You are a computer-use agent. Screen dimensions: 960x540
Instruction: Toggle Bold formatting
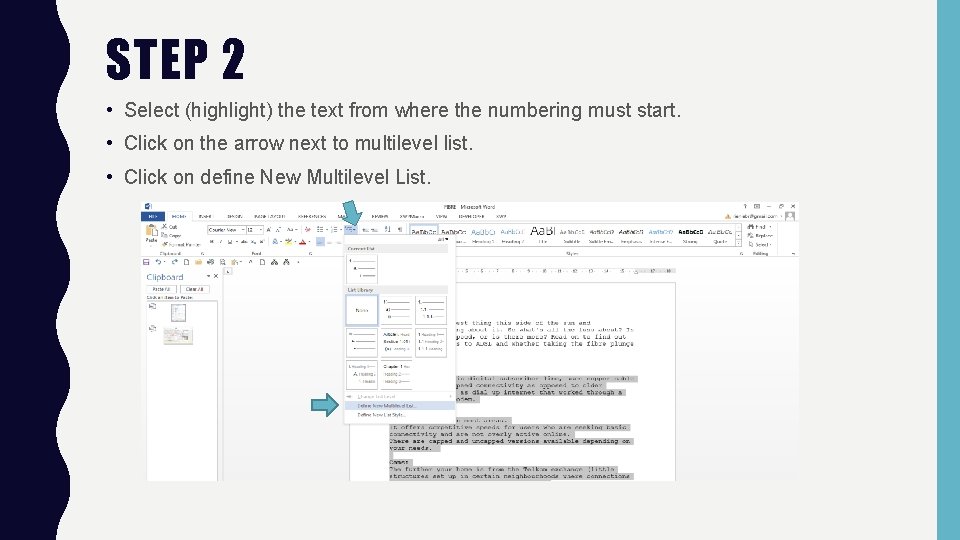pyautogui.click(x=212, y=241)
